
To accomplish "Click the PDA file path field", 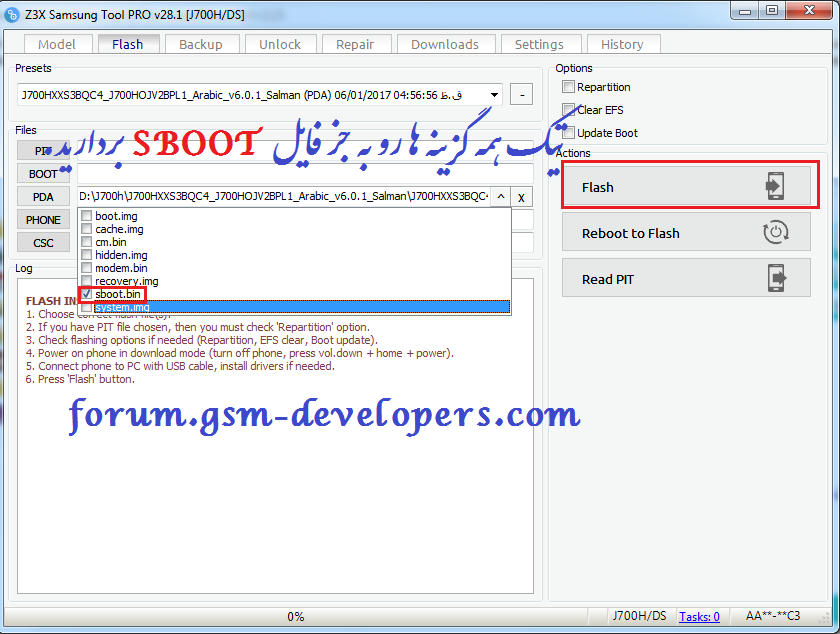I will click(284, 197).
